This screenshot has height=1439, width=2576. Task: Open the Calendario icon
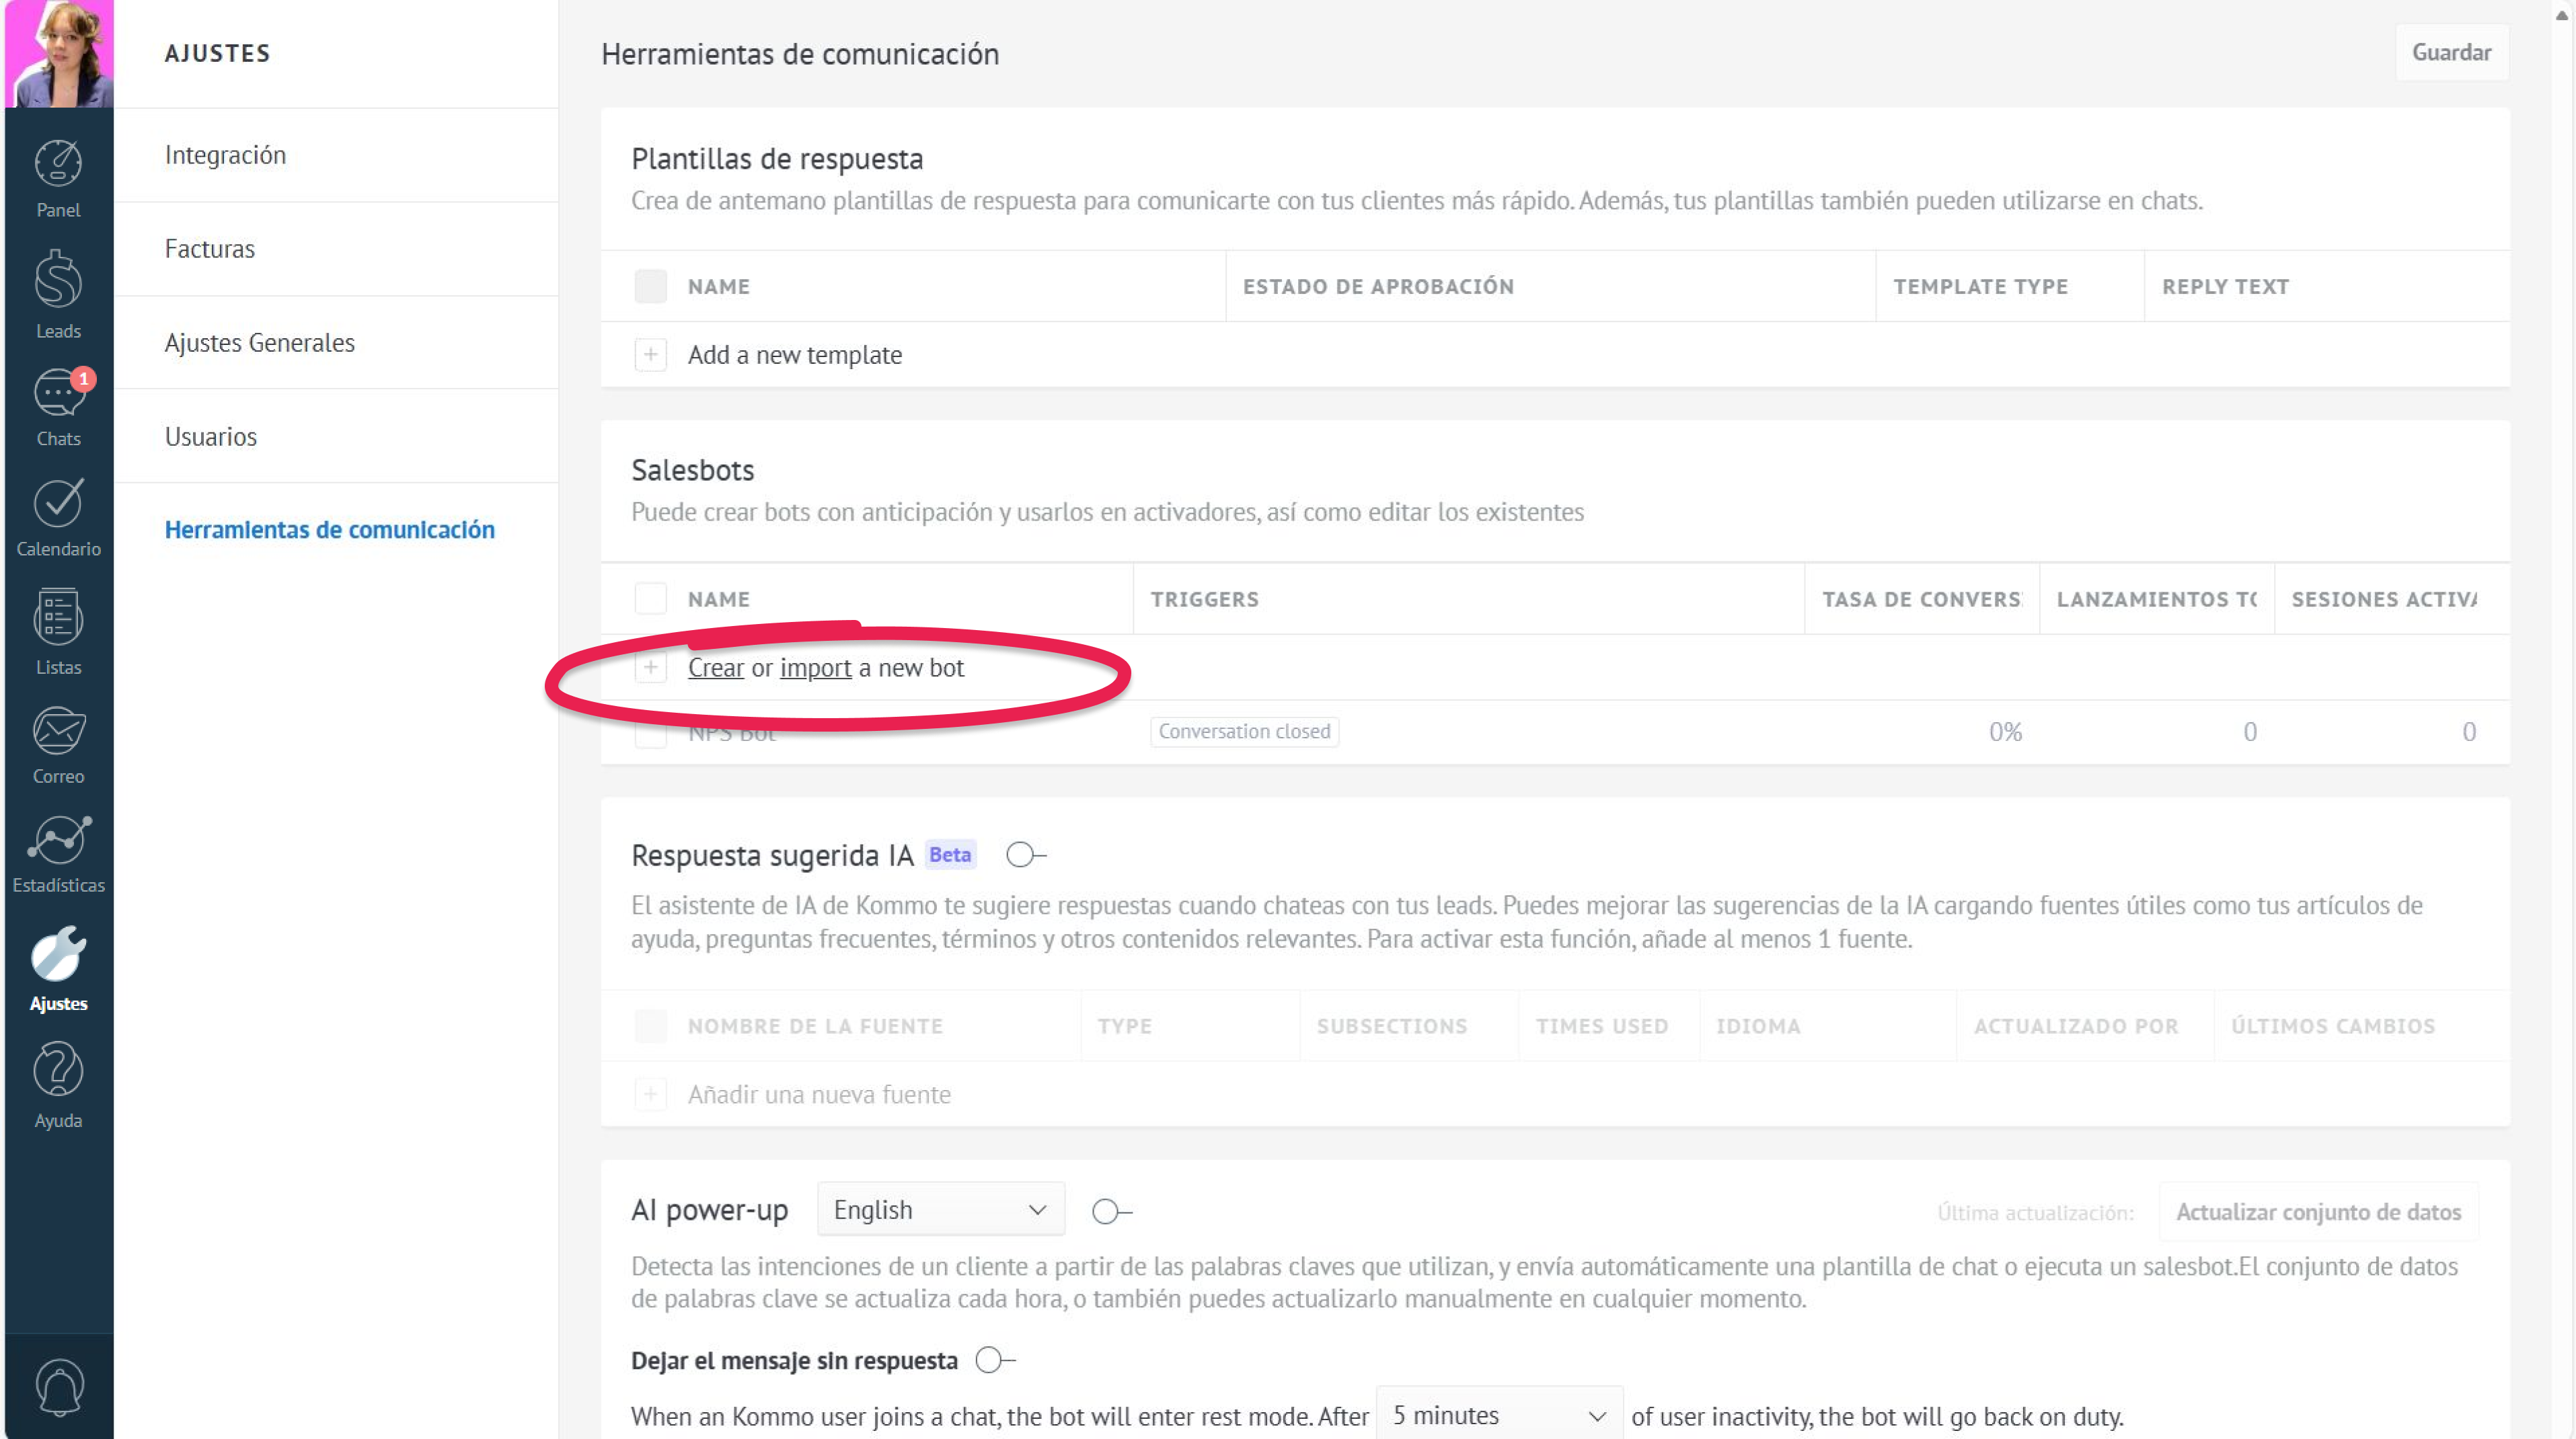58,516
